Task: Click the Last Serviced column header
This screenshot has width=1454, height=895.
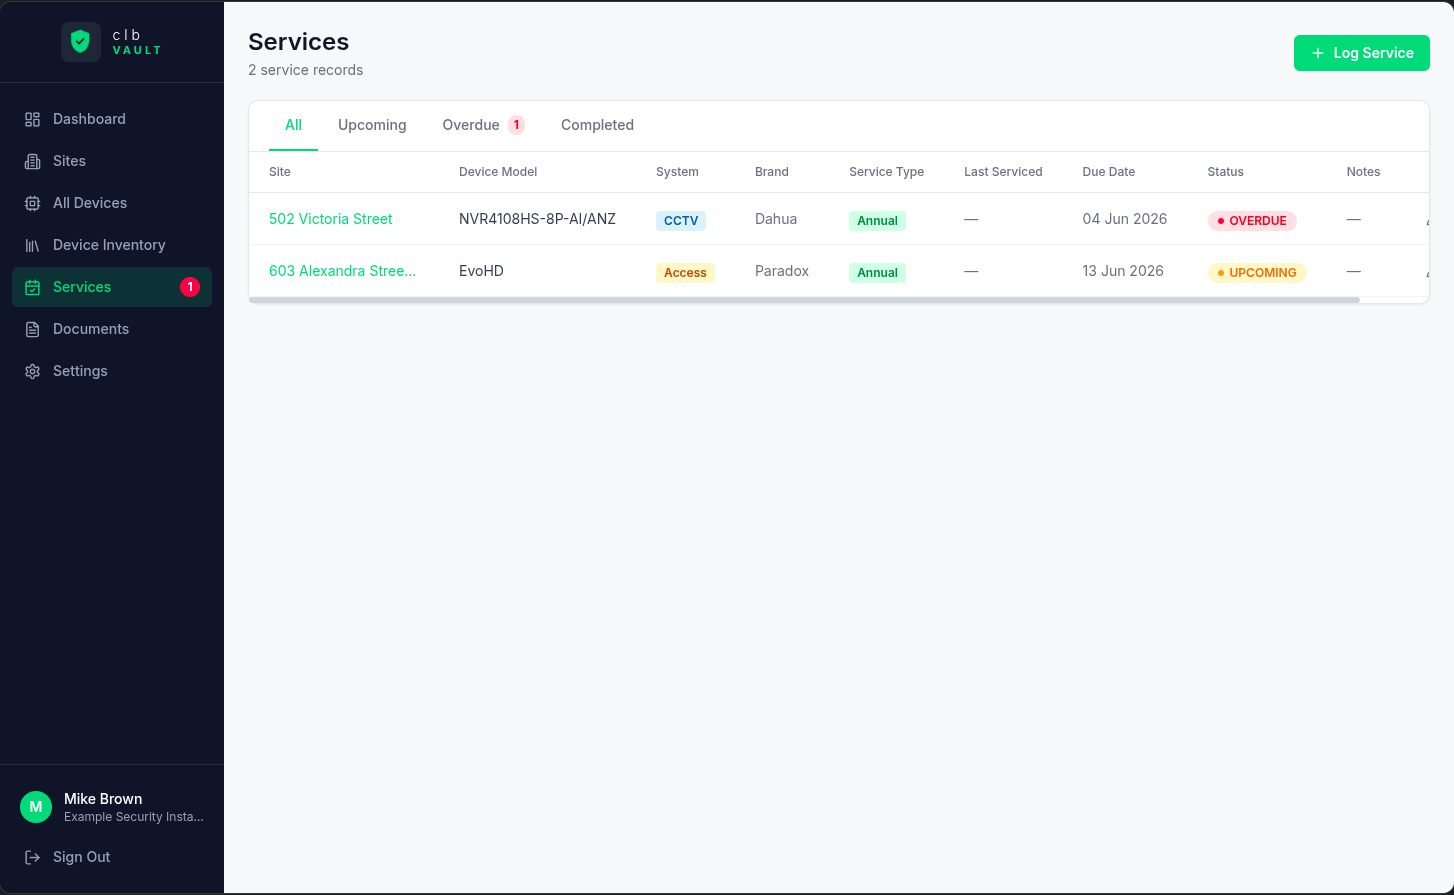Action: point(1003,172)
